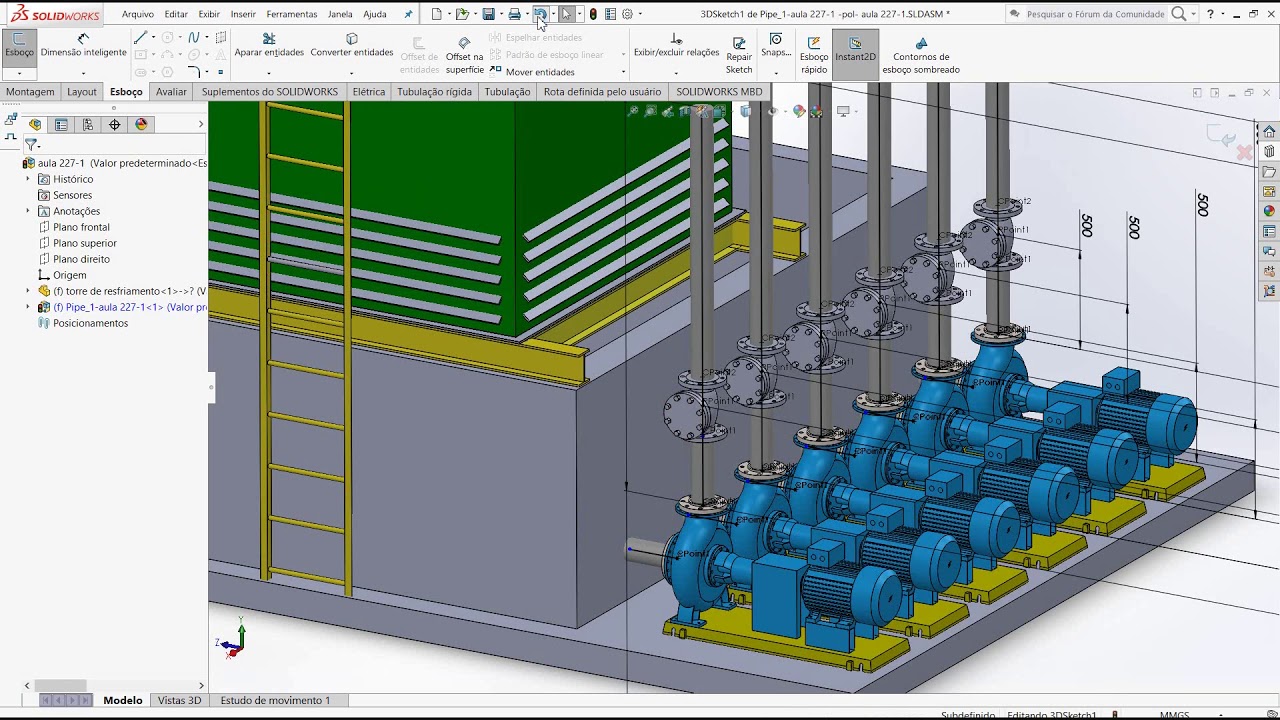1280x720 pixels.
Task: Select Posicionamentos in tree
Action: tap(90, 323)
